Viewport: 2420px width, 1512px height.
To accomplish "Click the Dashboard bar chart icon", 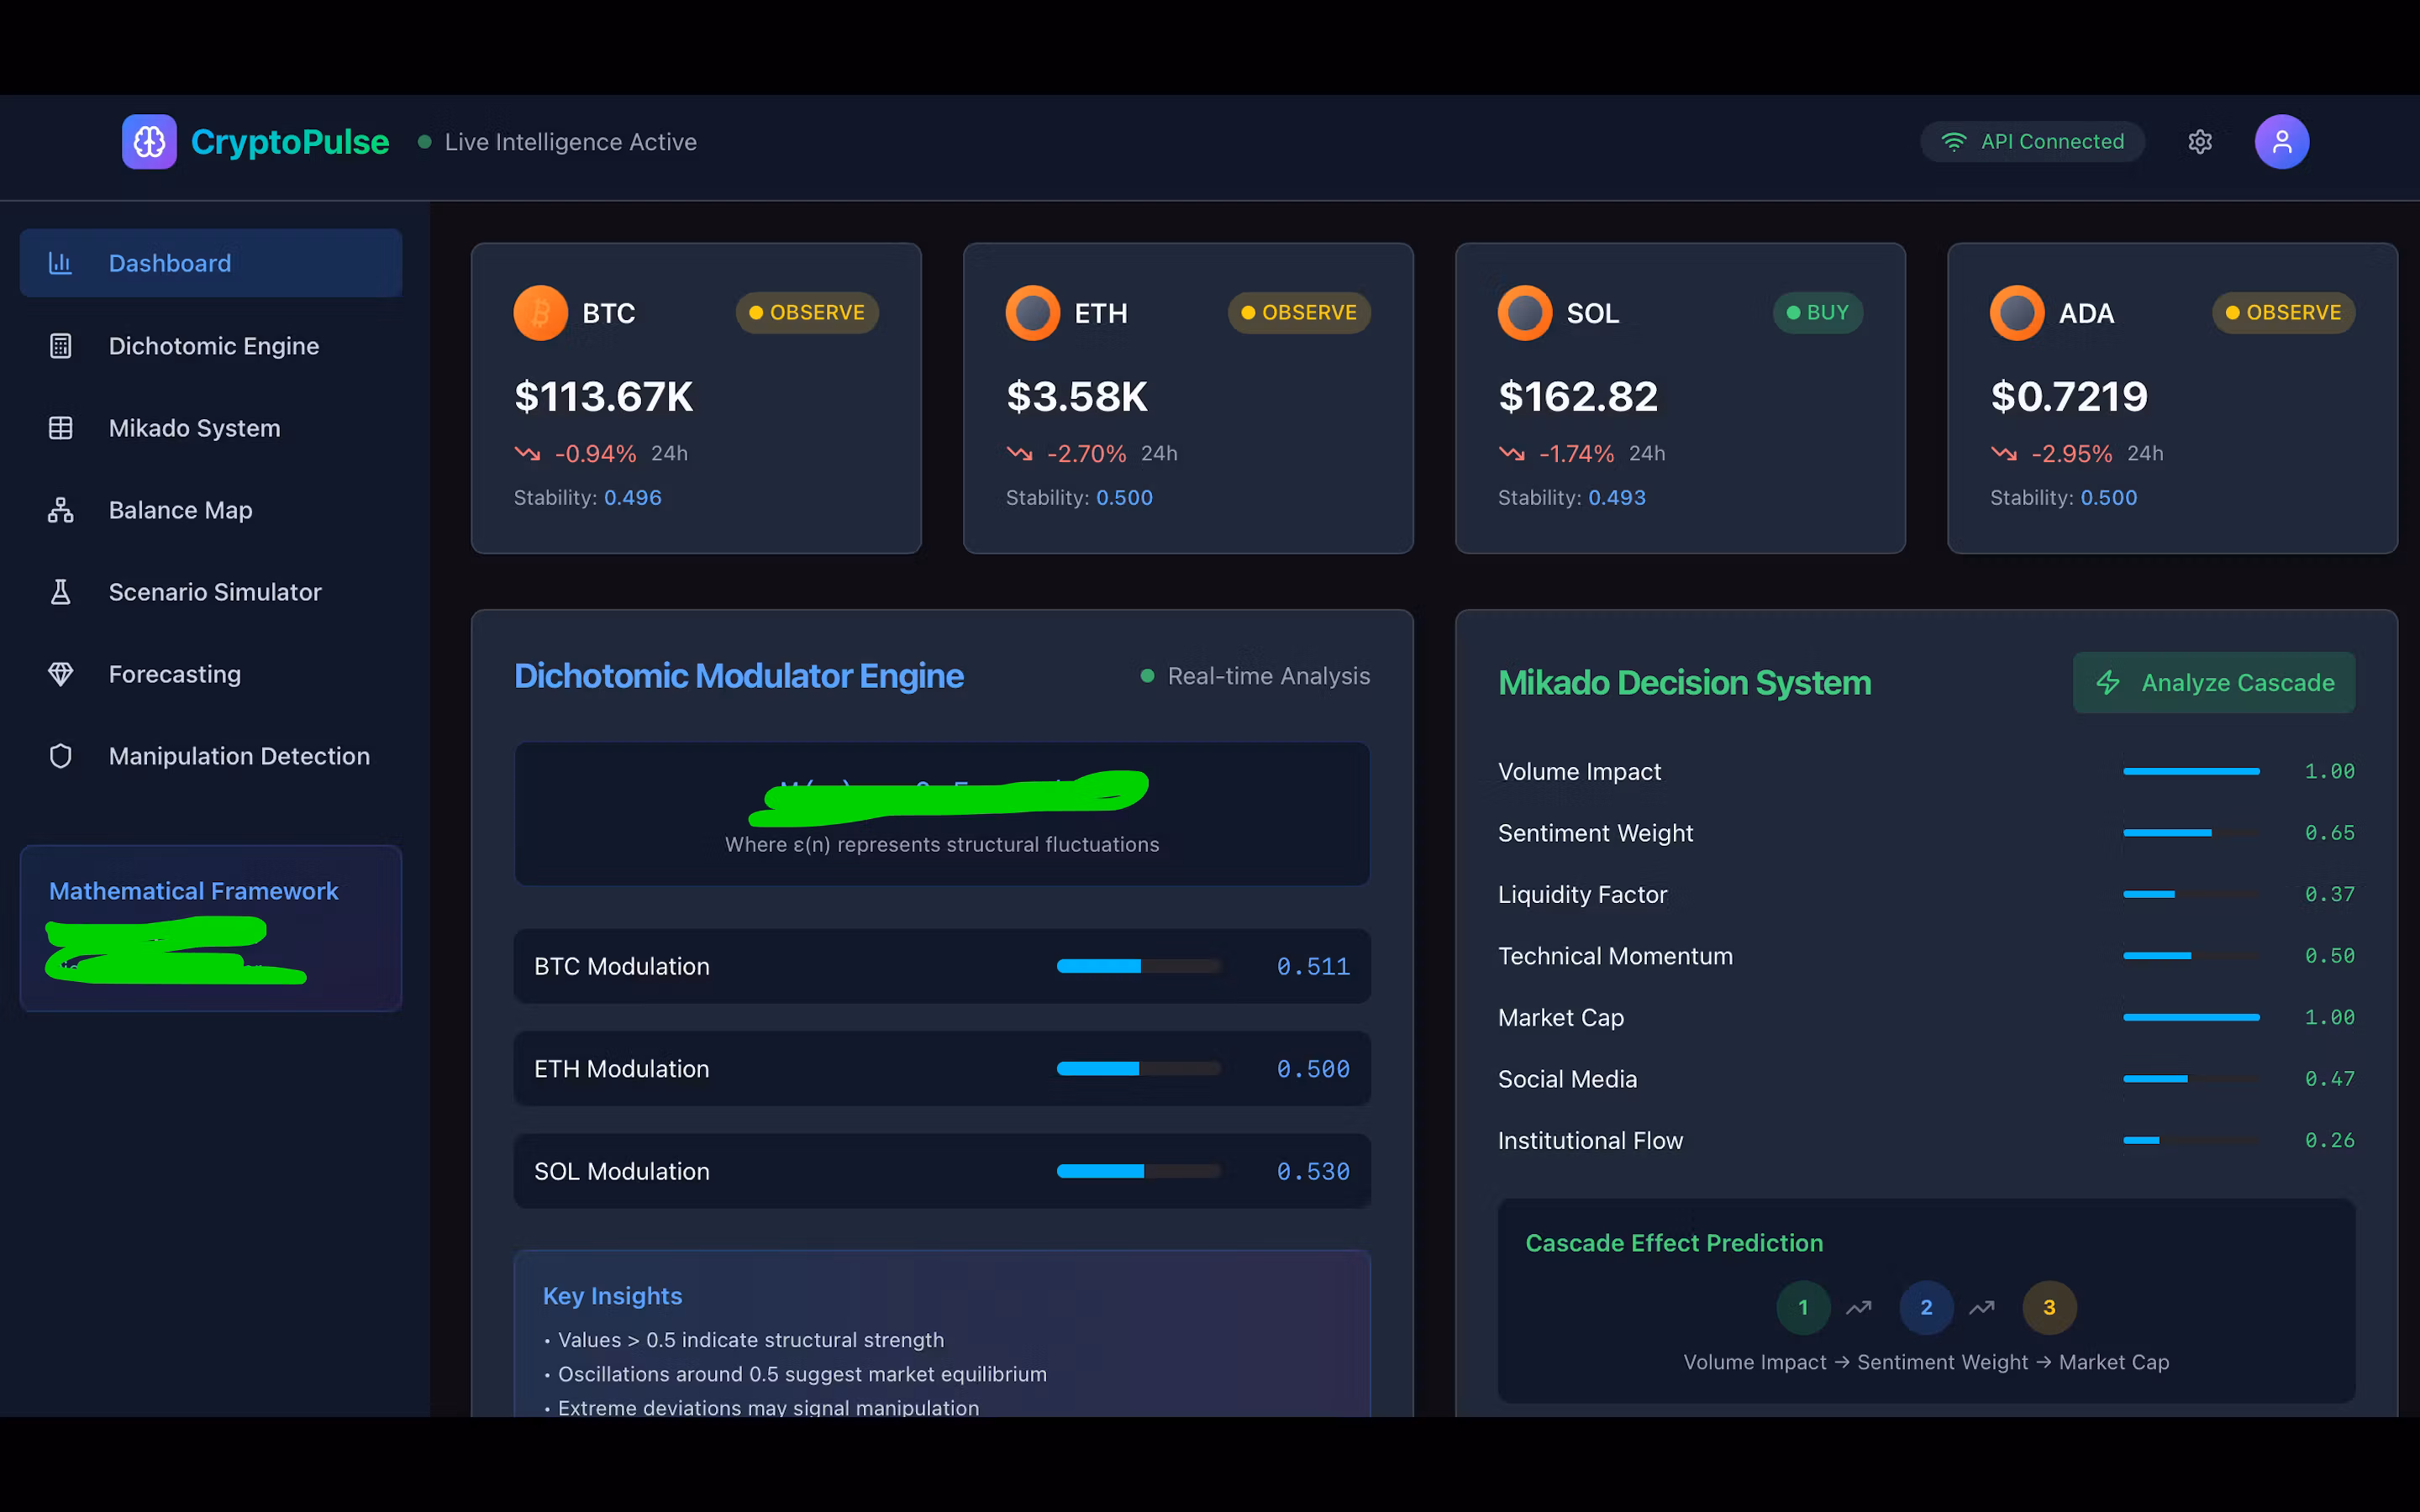I will tap(60, 263).
